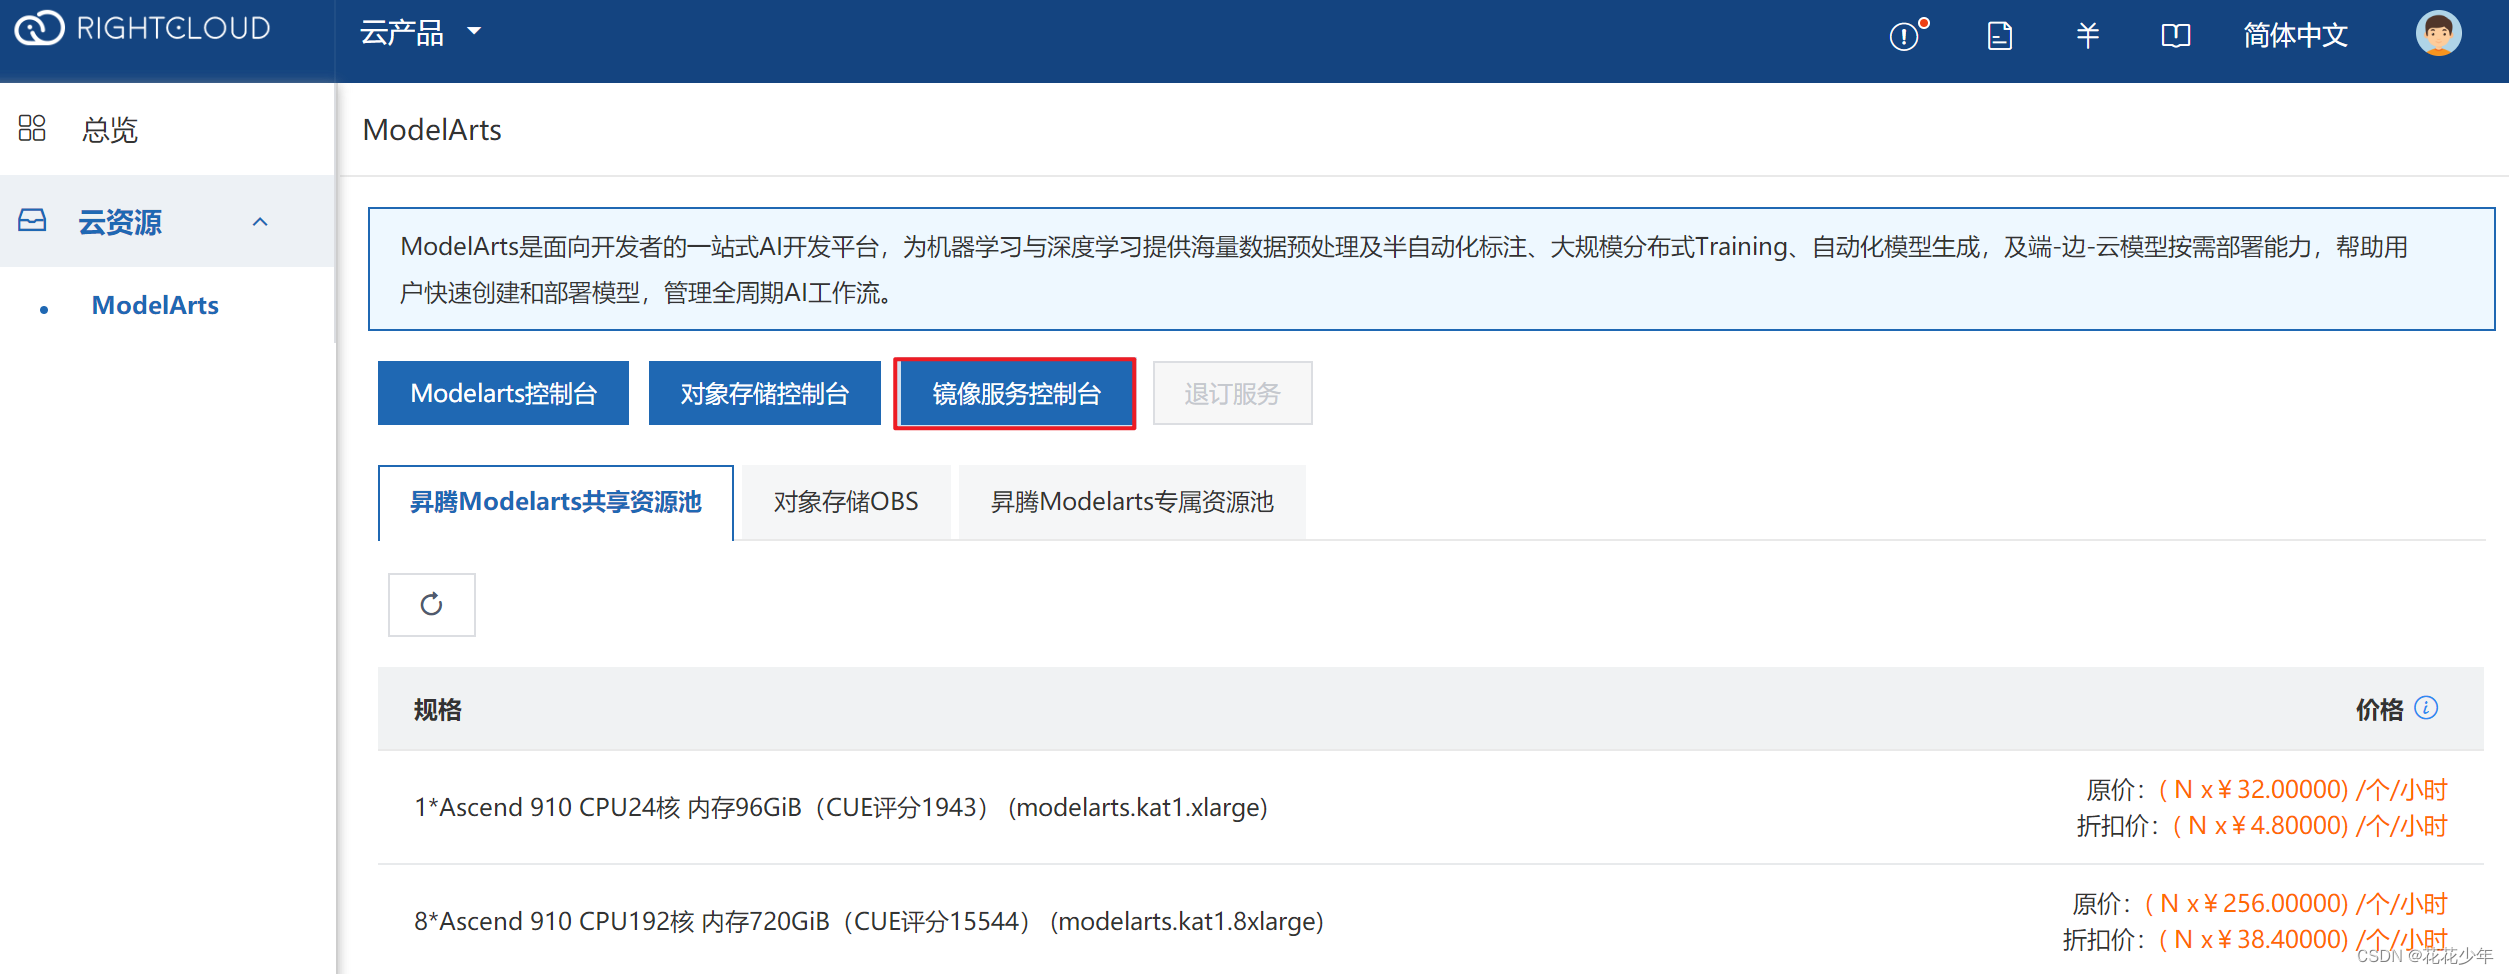Click the refresh list button
The width and height of the screenshot is (2509, 974).
[x=431, y=604]
